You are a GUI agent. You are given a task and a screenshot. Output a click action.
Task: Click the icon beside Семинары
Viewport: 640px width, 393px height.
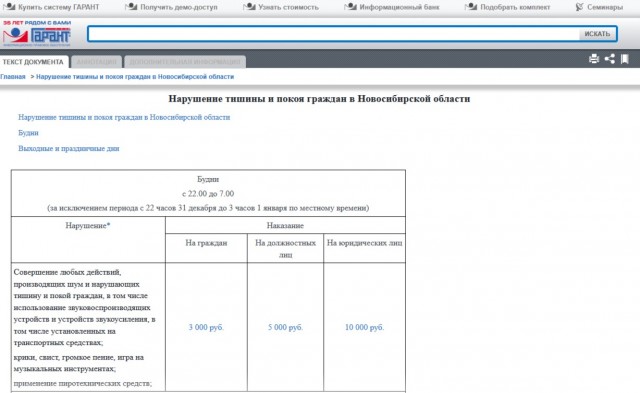(x=580, y=7)
